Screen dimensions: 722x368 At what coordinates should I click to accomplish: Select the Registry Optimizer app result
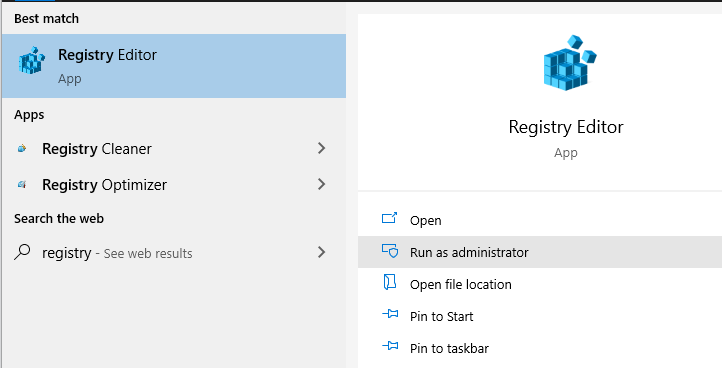pos(174,185)
